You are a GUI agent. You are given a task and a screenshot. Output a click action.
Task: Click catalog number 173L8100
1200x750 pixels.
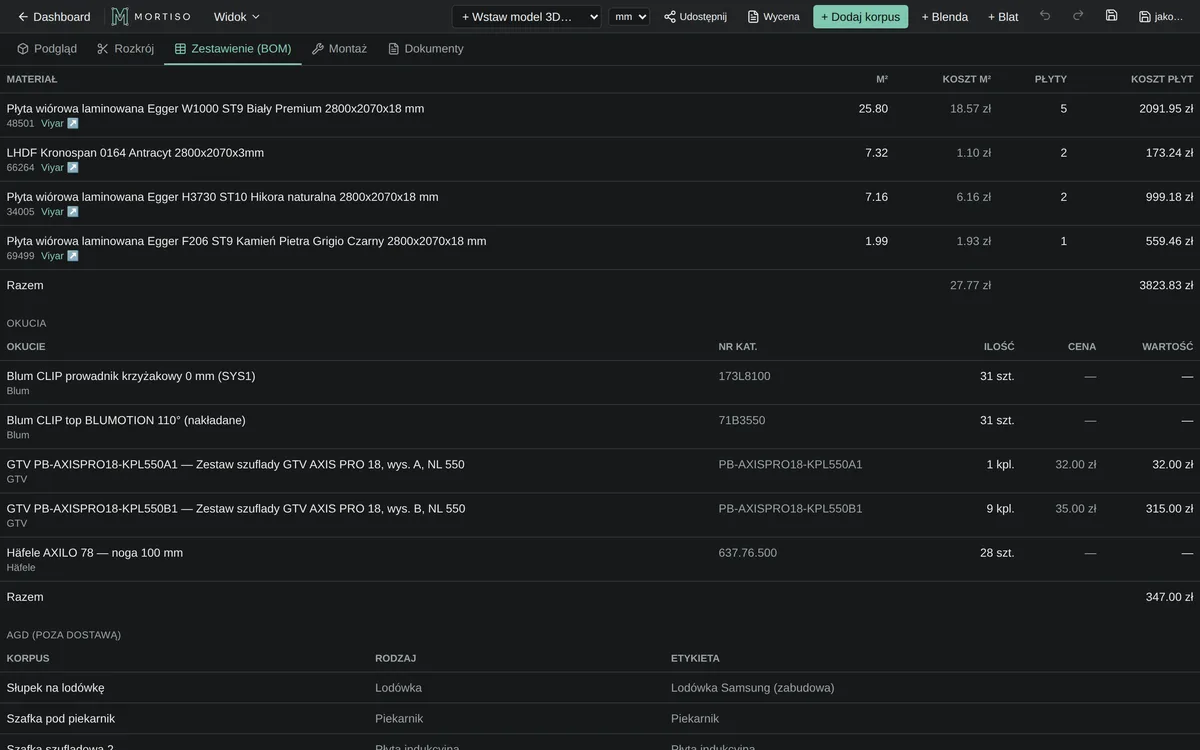(x=744, y=376)
